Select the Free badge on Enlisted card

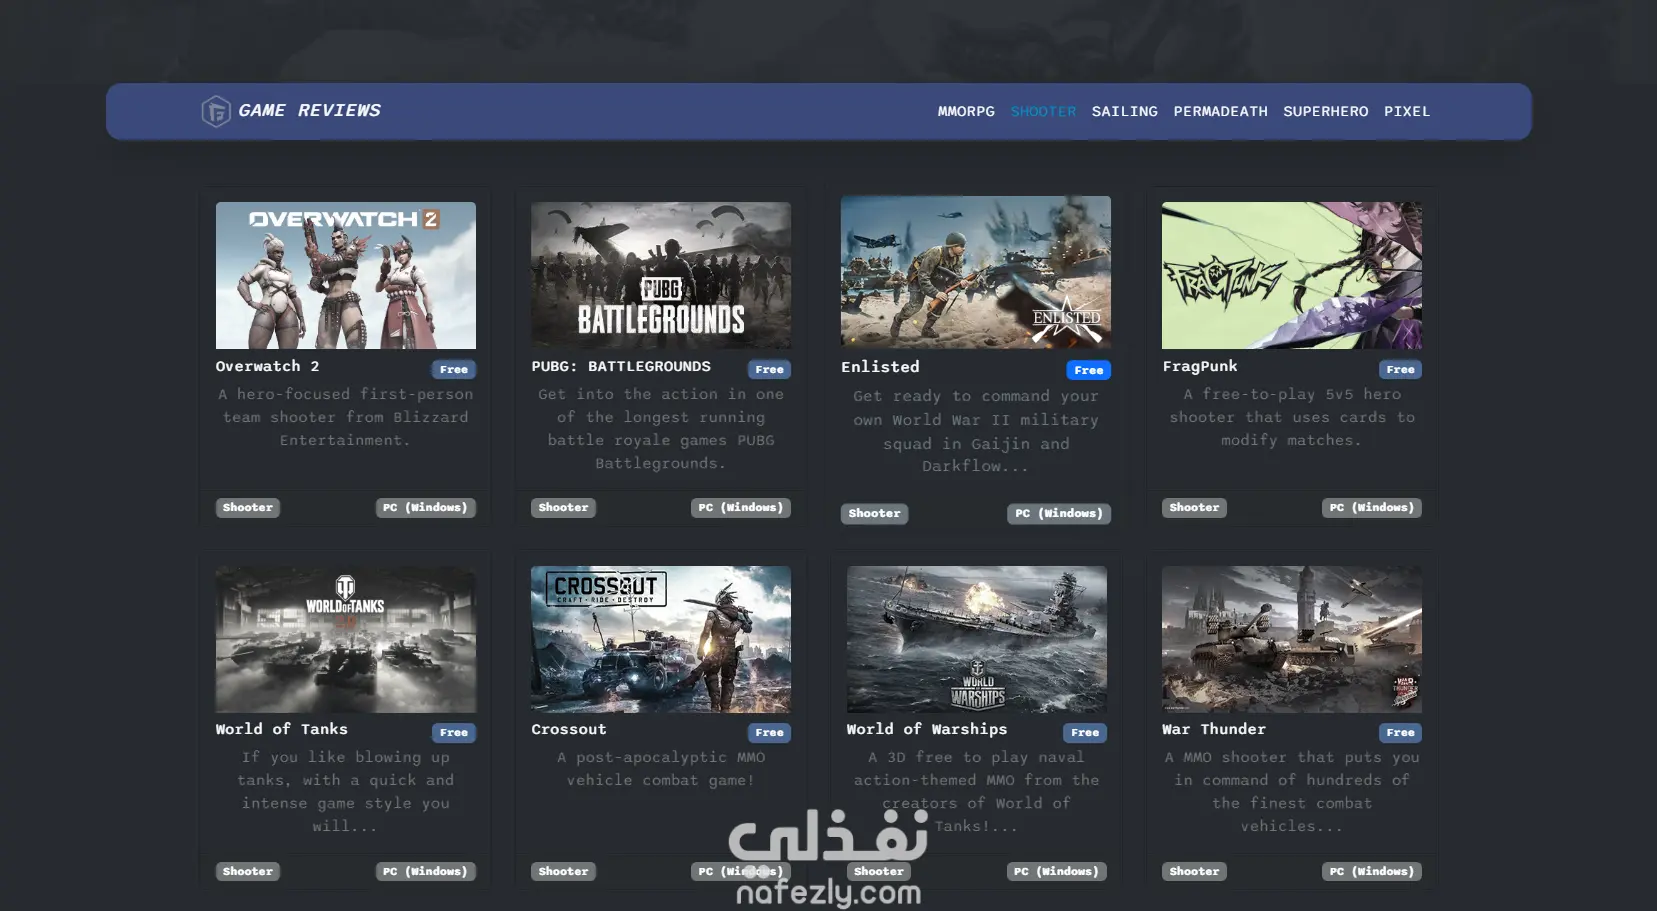pos(1089,370)
